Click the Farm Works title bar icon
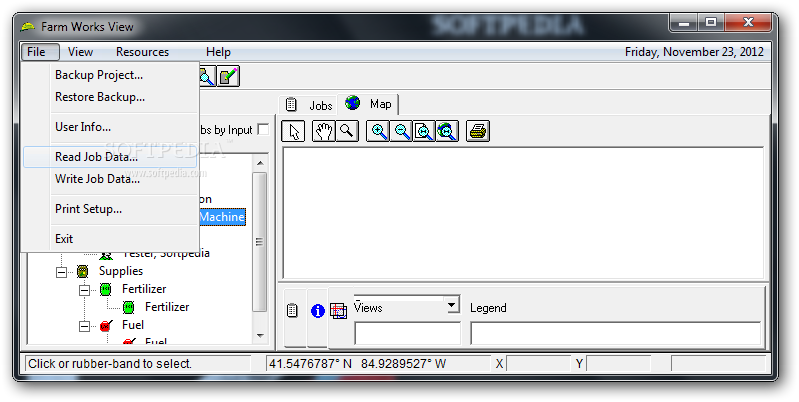 [x=28, y=26]
